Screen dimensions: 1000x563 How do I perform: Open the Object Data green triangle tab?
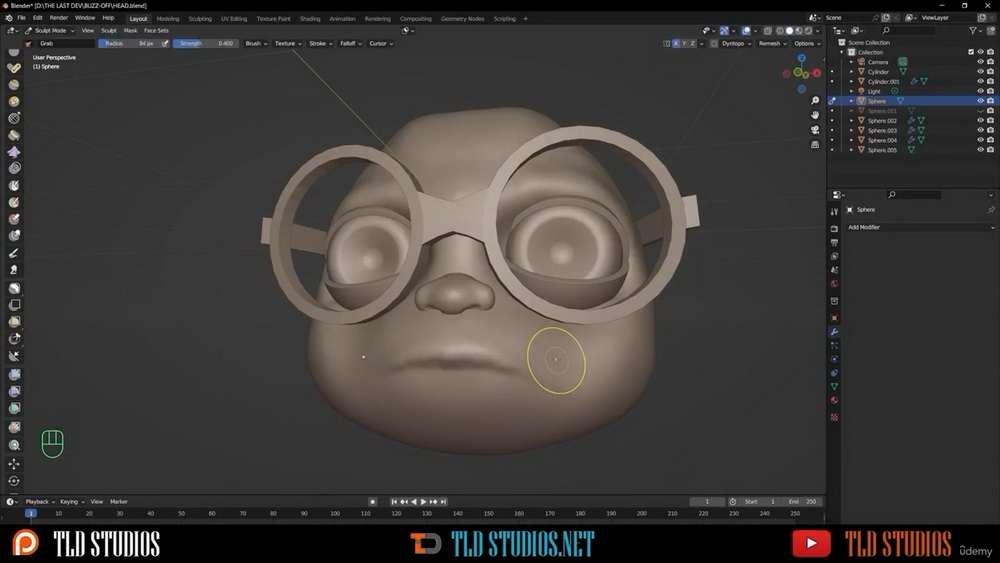[x=834, y=386]
